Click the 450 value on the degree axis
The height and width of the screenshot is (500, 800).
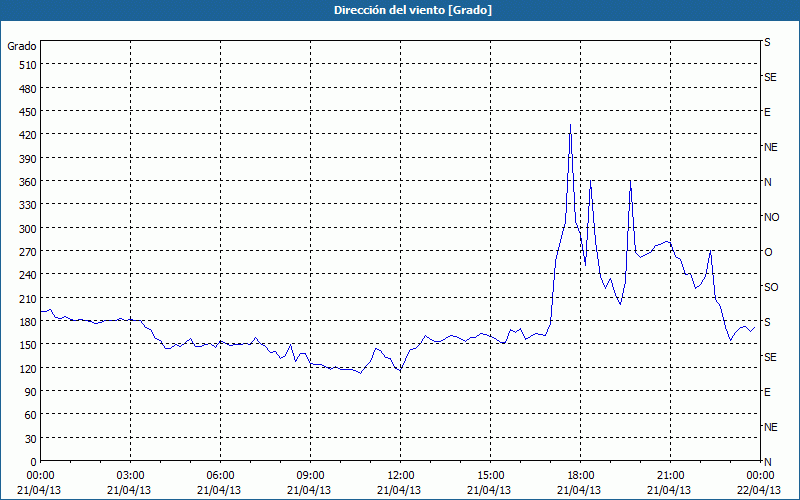pyautogui.click(x=28, y=112)
